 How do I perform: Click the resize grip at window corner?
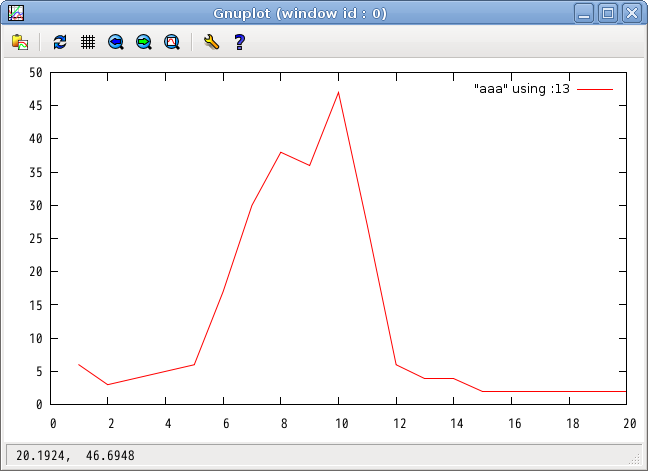click(x=635, y=458)
